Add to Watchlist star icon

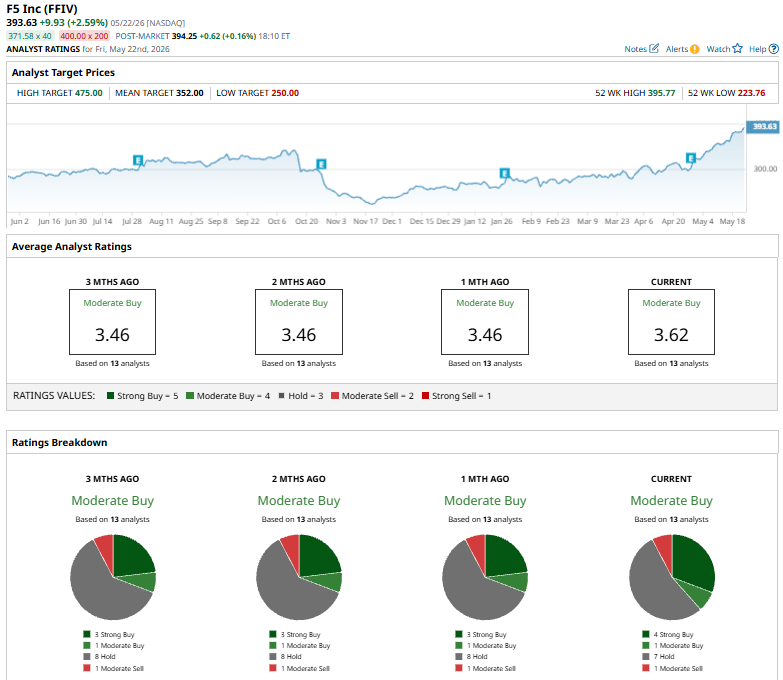tap(738, 48)
